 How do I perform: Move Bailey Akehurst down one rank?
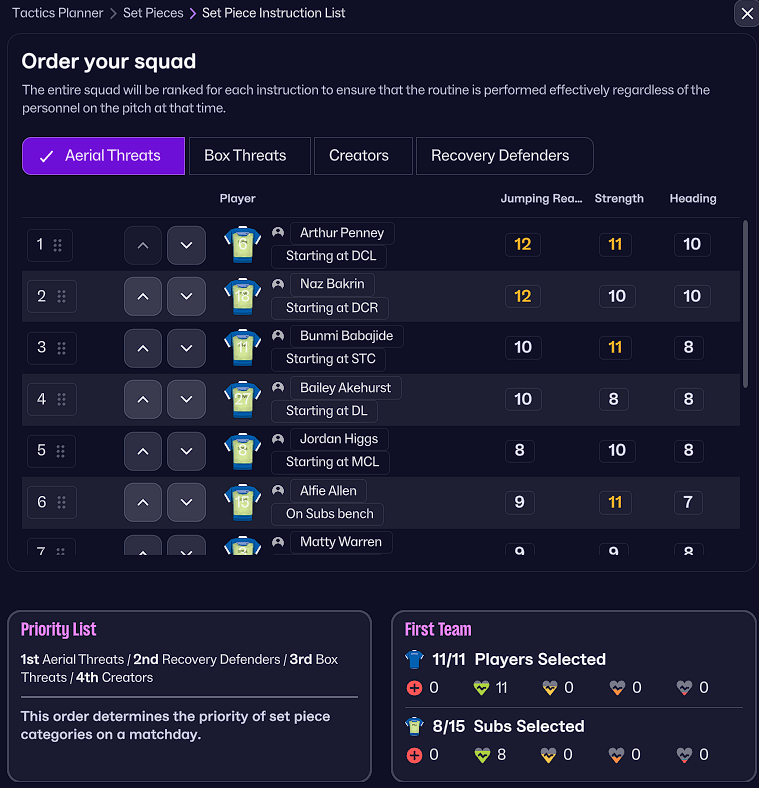186,399
